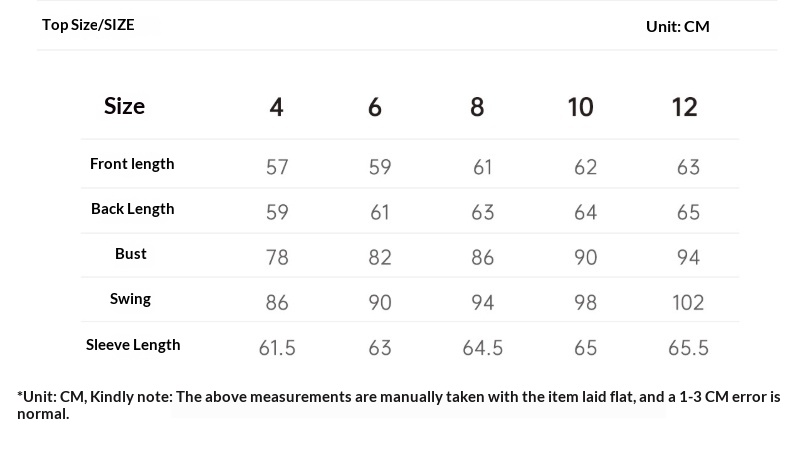
Task: Click the Back Length value 64
Action: tap(585, 212)
